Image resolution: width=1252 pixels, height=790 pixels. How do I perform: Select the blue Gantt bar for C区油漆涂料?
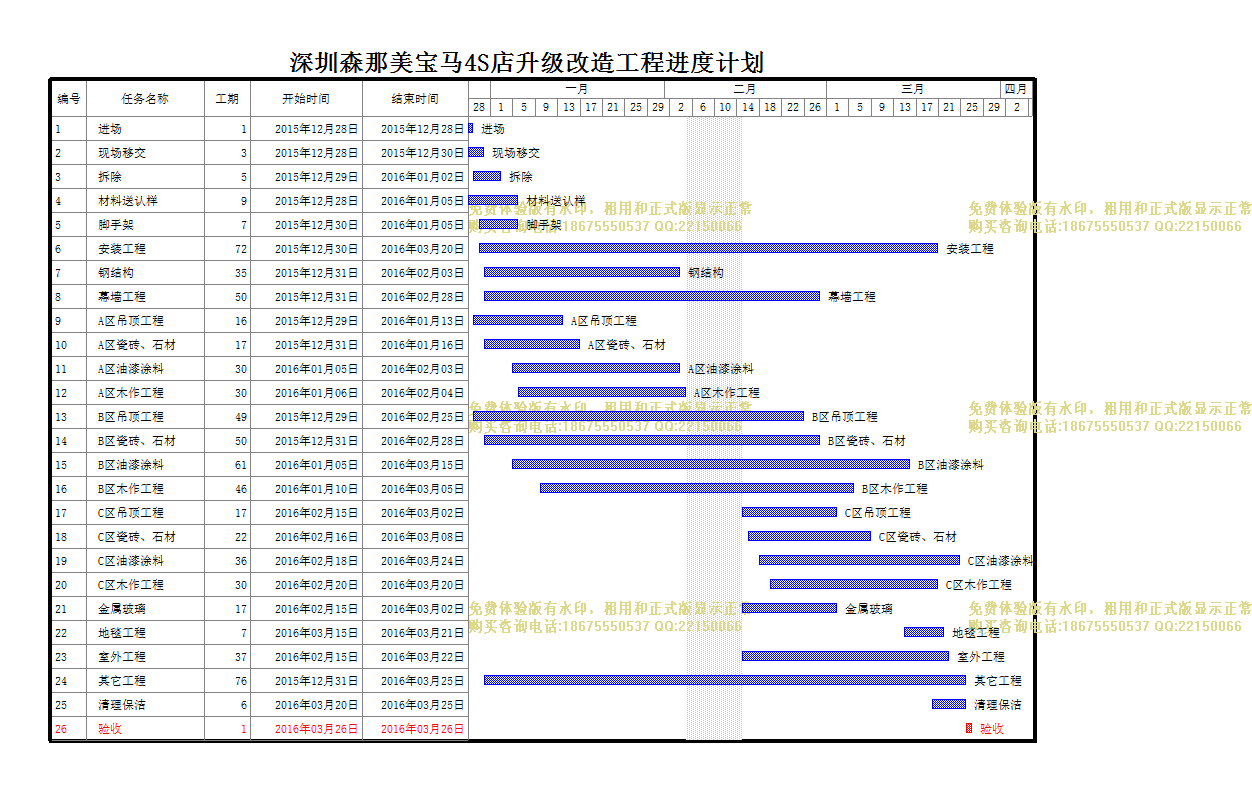pyautogui.click(x=859, y=560)
